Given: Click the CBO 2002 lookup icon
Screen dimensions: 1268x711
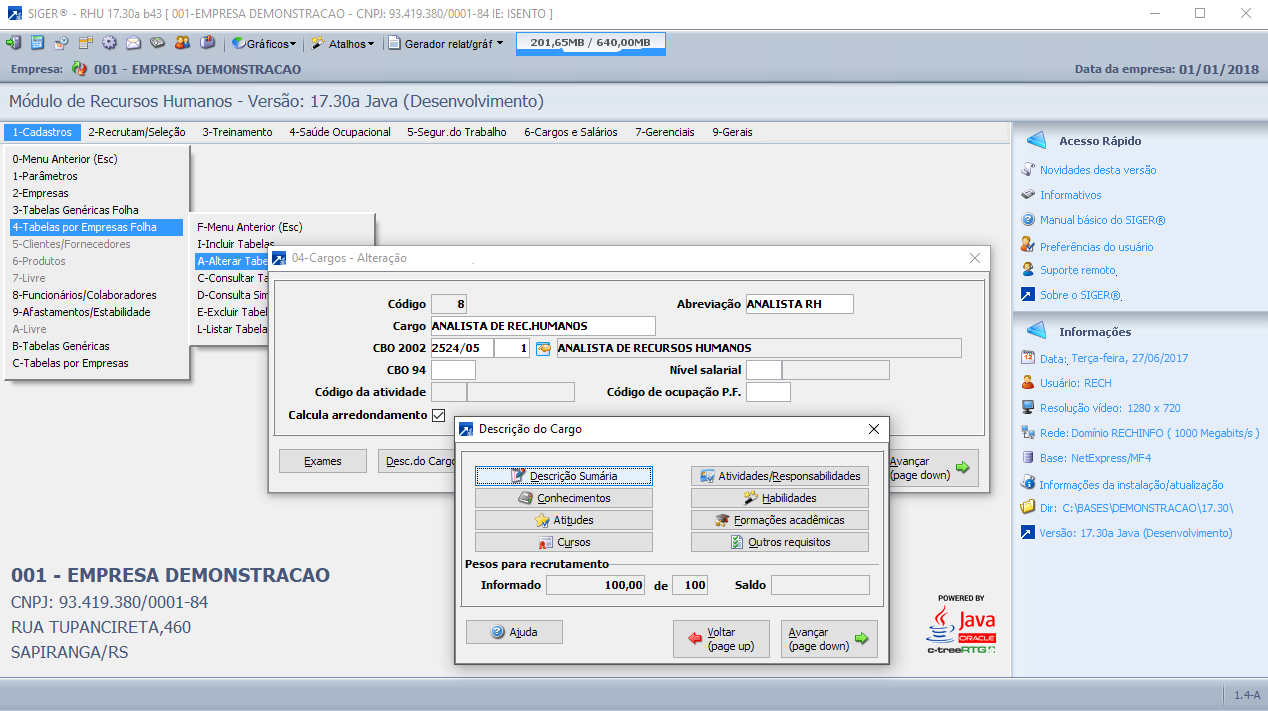Looking at the screenshot, I should point(544,348).
